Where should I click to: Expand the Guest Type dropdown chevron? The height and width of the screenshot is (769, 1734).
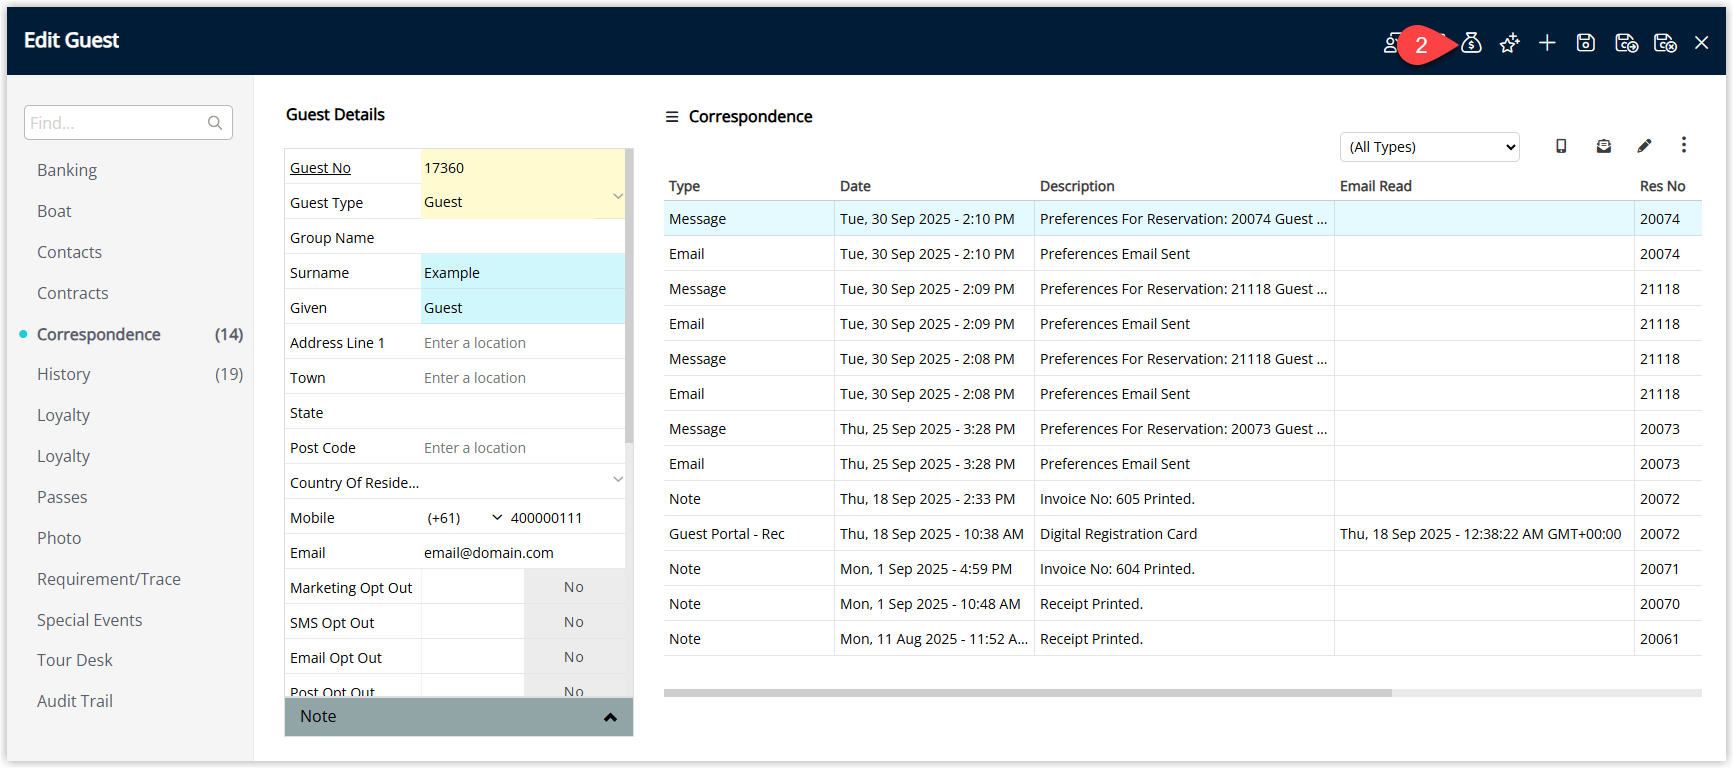(x=618, y=196)
